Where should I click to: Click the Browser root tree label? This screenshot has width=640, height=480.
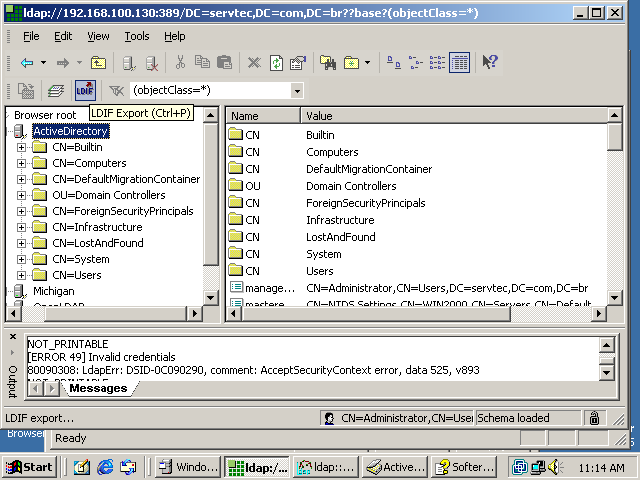[x=45, y=115]
